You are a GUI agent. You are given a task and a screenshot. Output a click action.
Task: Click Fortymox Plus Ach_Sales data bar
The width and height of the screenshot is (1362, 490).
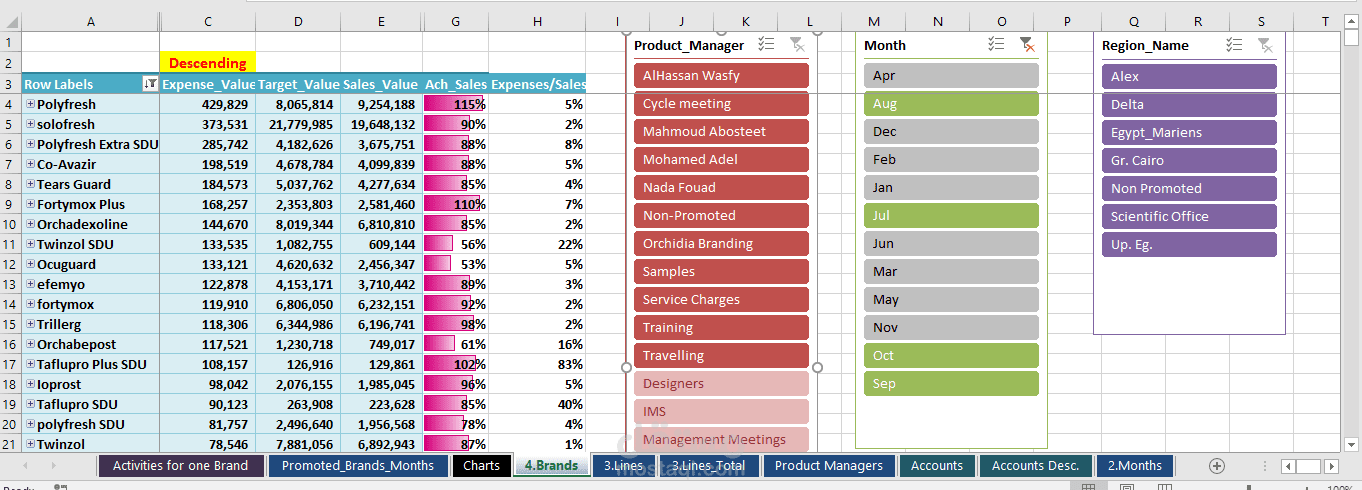[455, 205]
